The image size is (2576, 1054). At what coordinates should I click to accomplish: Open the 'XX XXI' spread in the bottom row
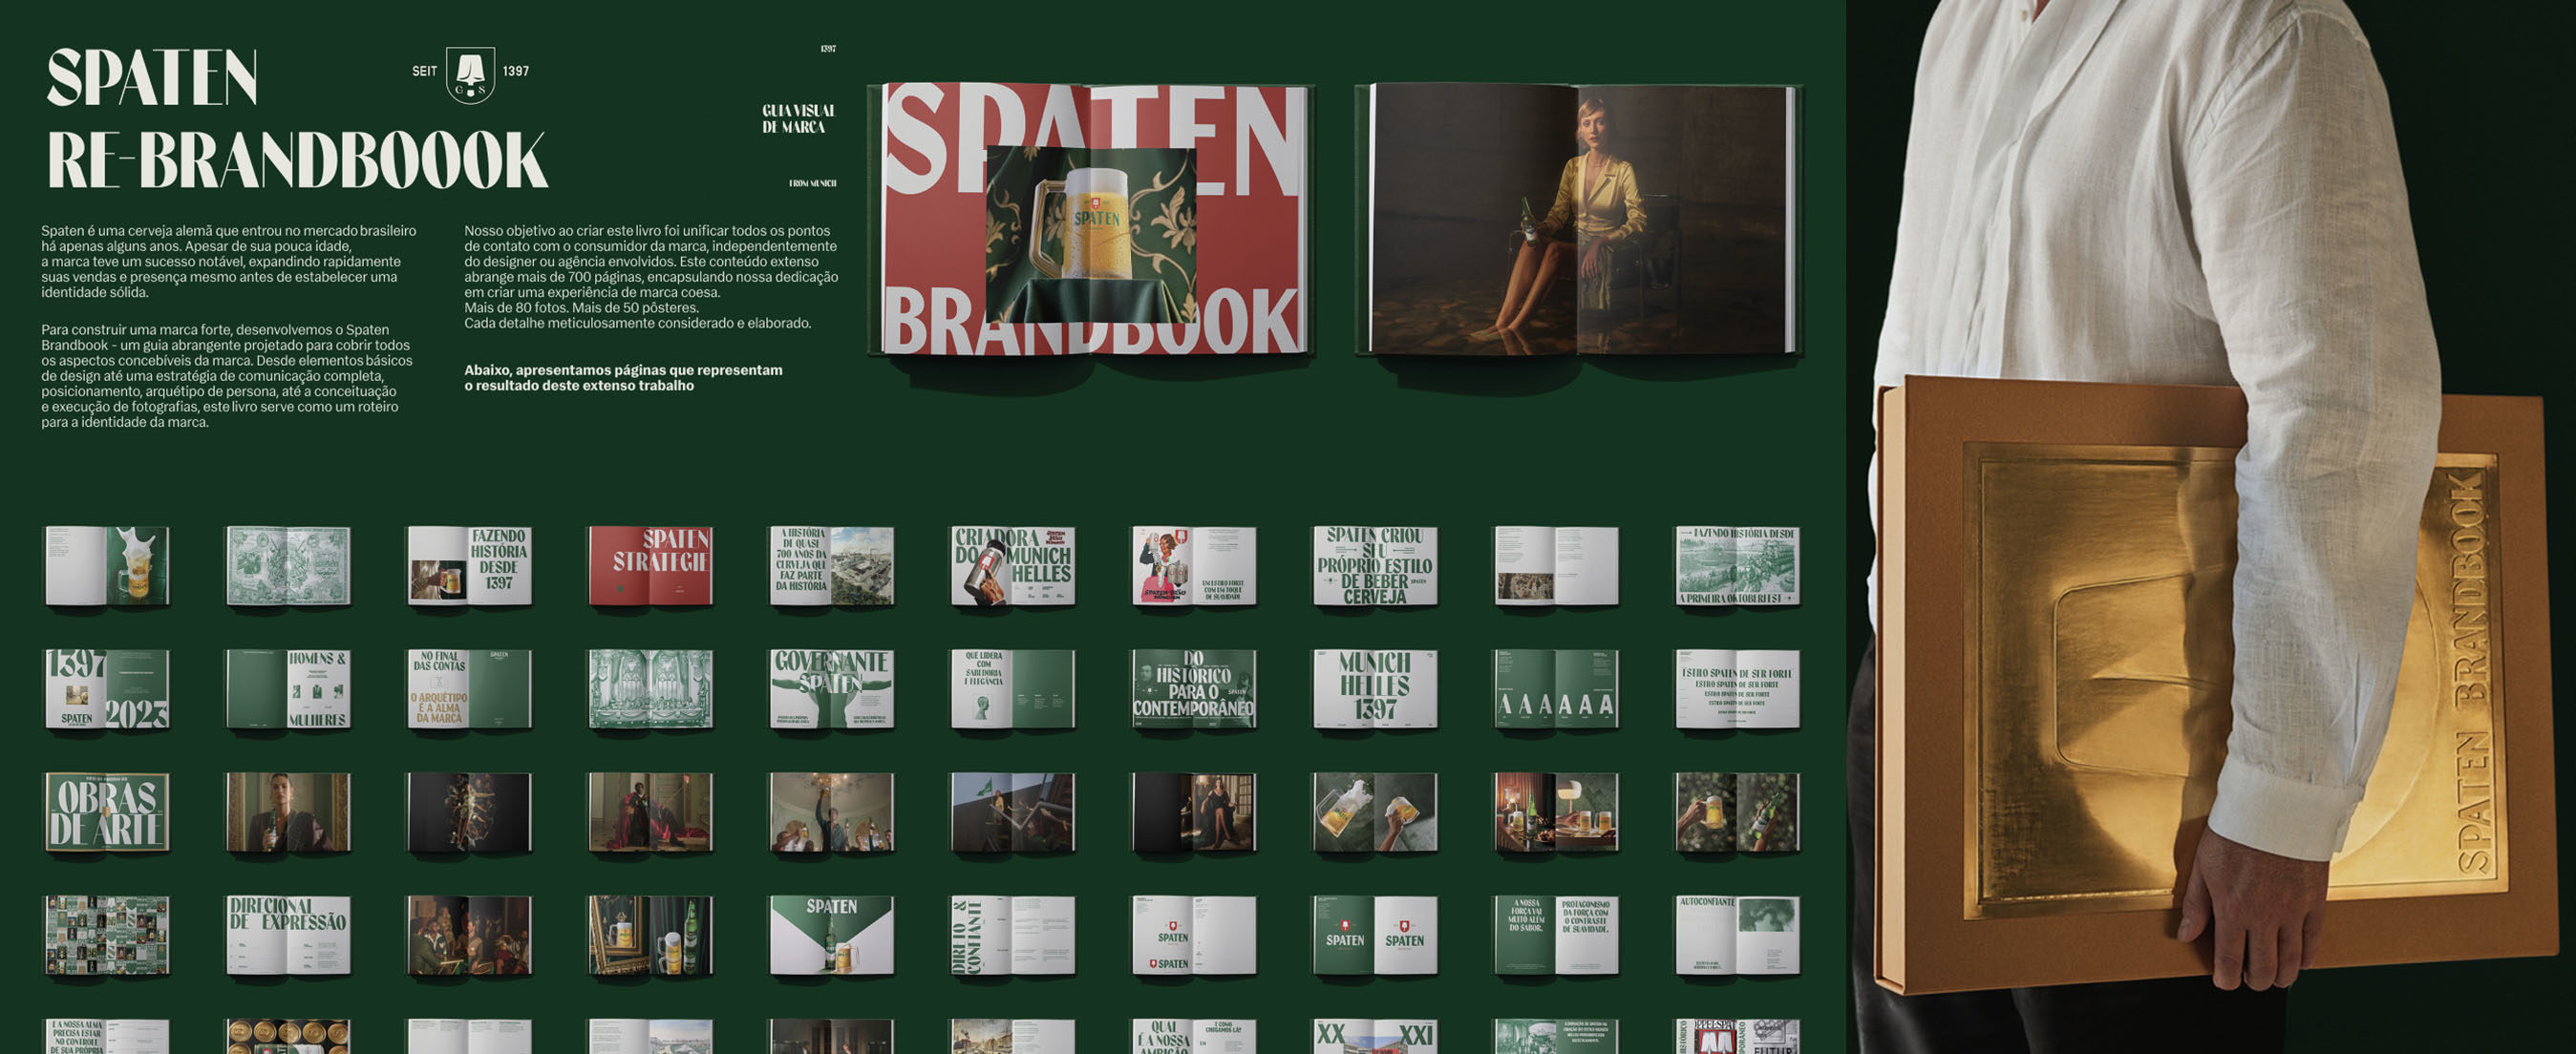pyautogui.click(x=1375, y=1036)
